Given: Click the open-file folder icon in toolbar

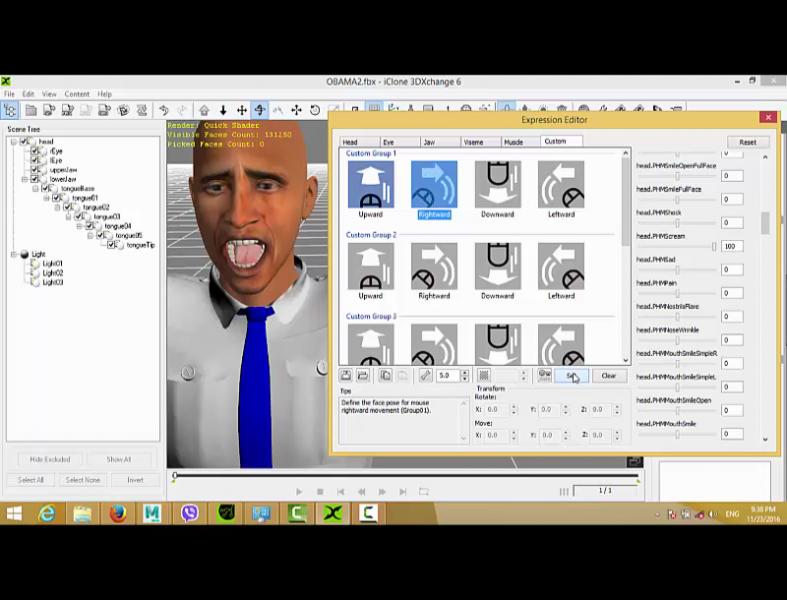Looking at the screenshot, I should pos(31,110).
